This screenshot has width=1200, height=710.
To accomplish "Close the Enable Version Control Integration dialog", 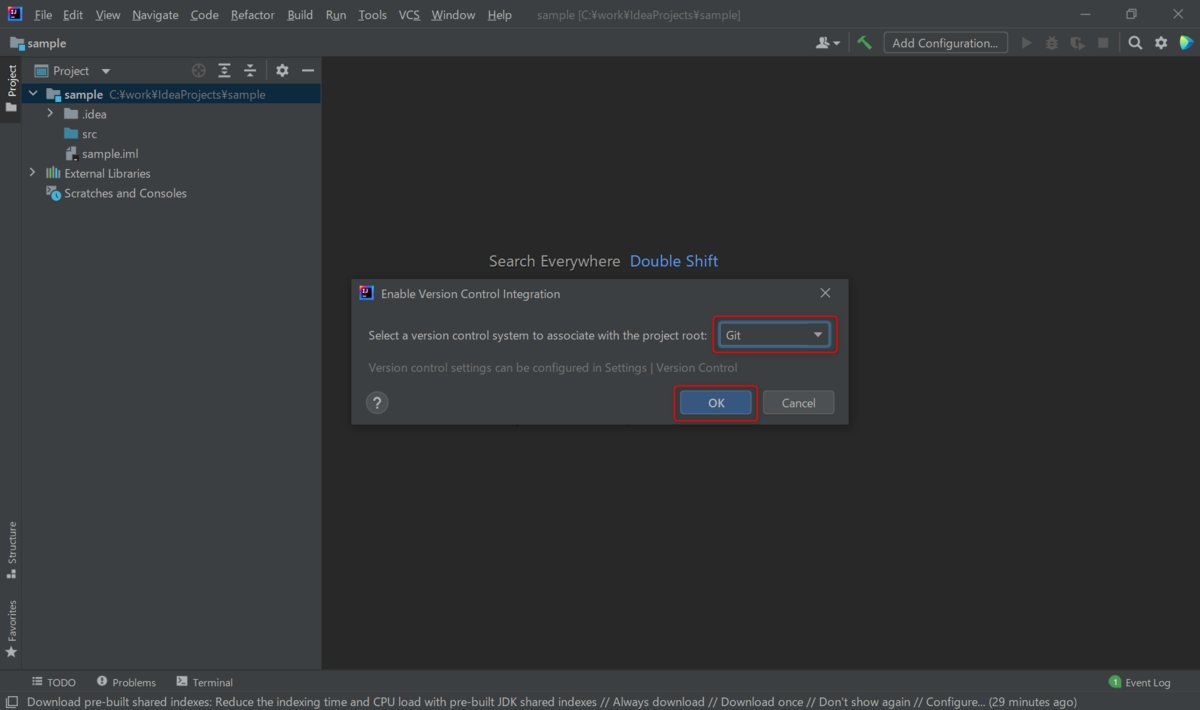I will (x=825, y=293).
